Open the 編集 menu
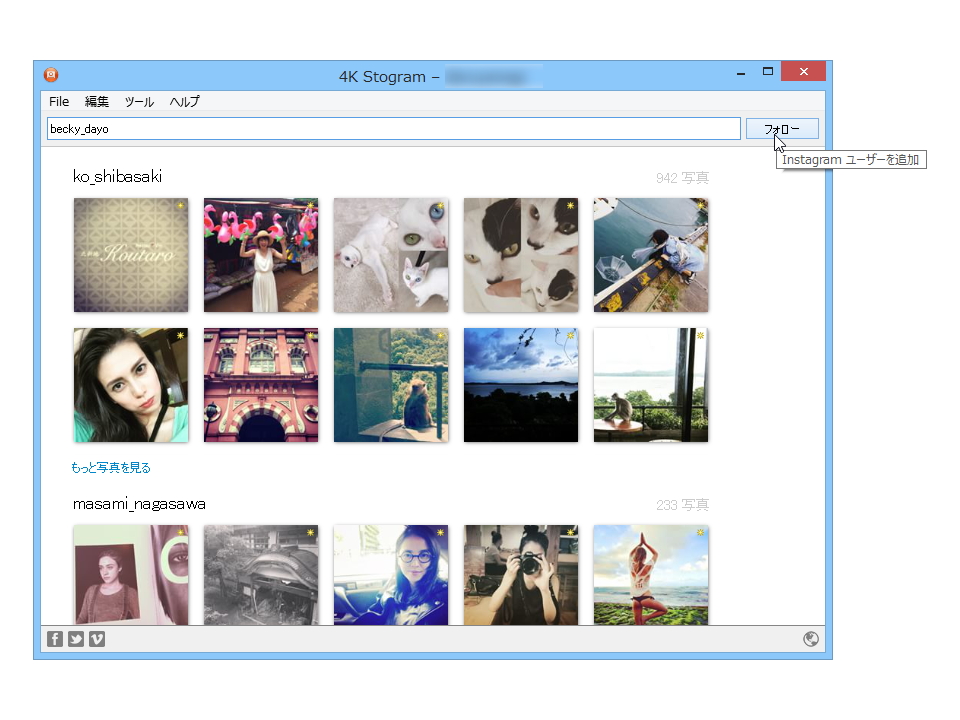The width and height of the screenshot is (960, 720). tap(97, 102)
